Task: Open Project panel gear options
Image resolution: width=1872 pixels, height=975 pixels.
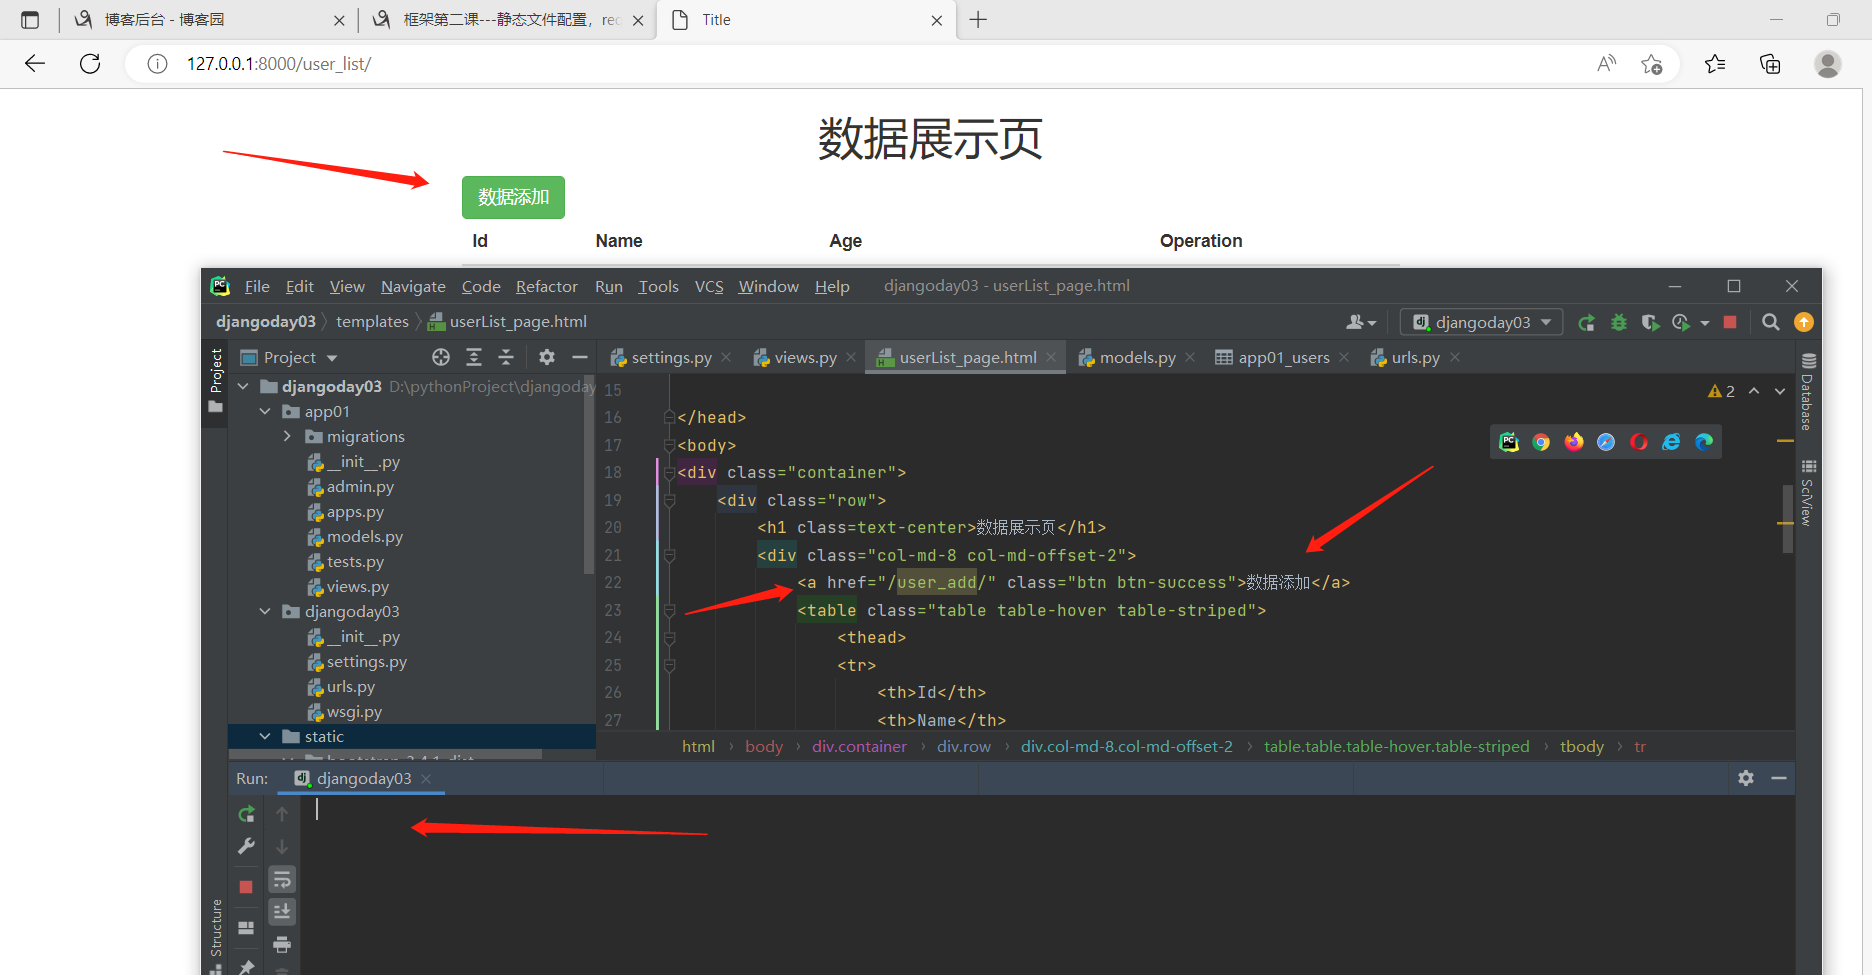Action: pos(547,357)
